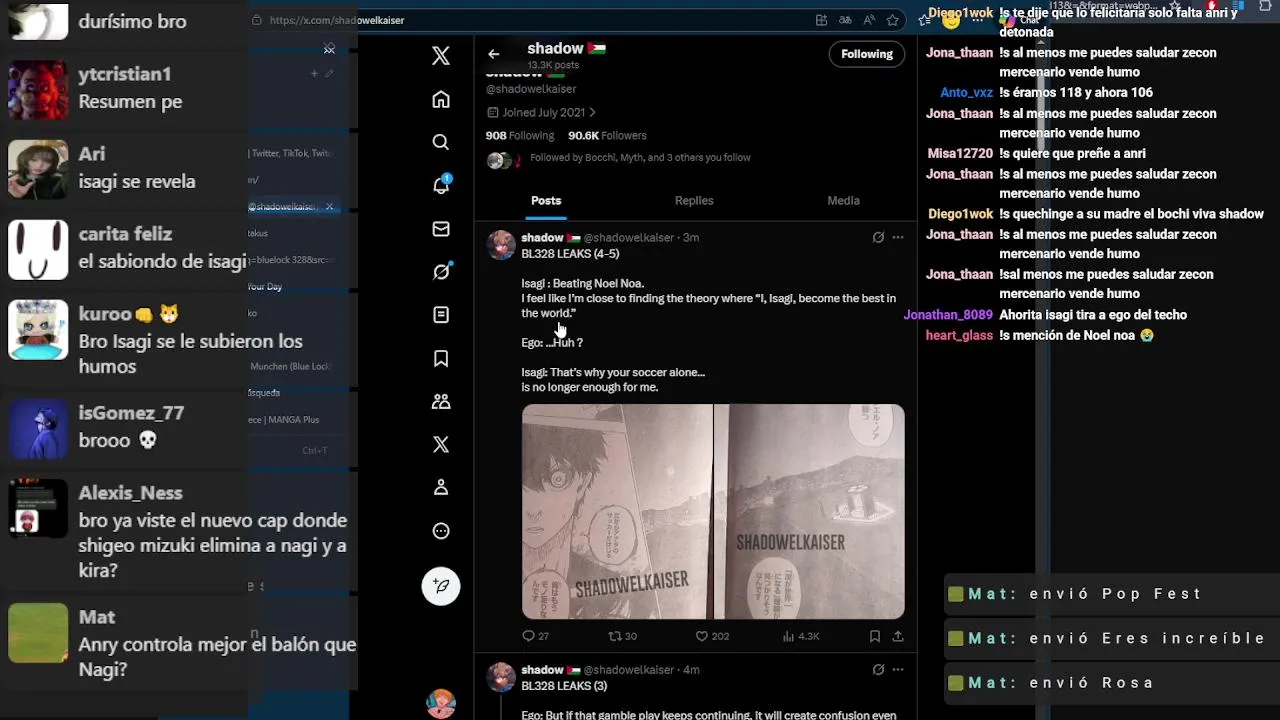Open Notifications bell with badge
Screen dimensions: 1280x720
click(441, 185)
